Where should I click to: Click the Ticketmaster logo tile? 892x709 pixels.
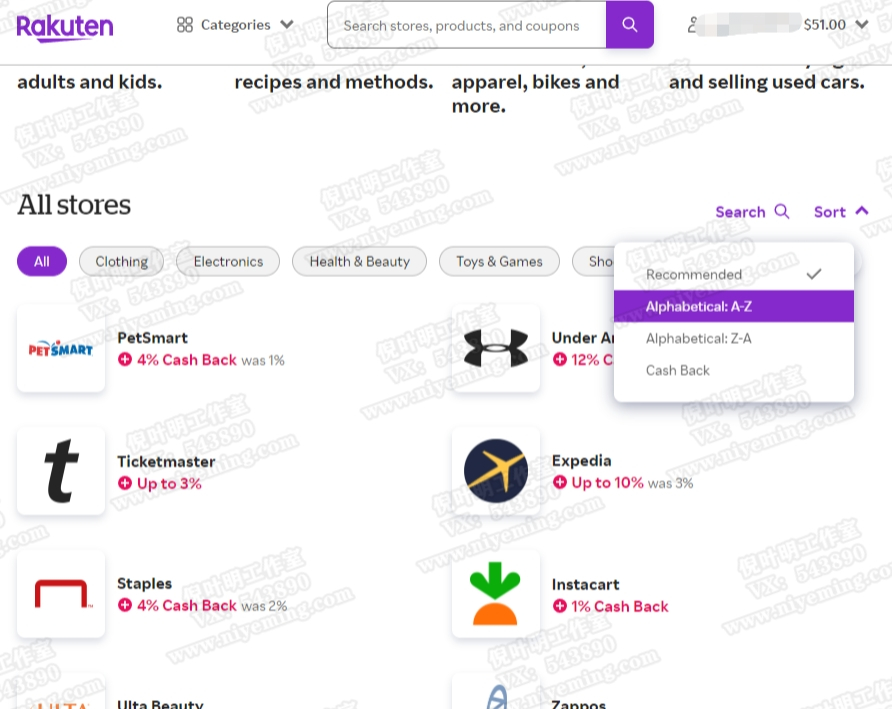pos(61,471)
